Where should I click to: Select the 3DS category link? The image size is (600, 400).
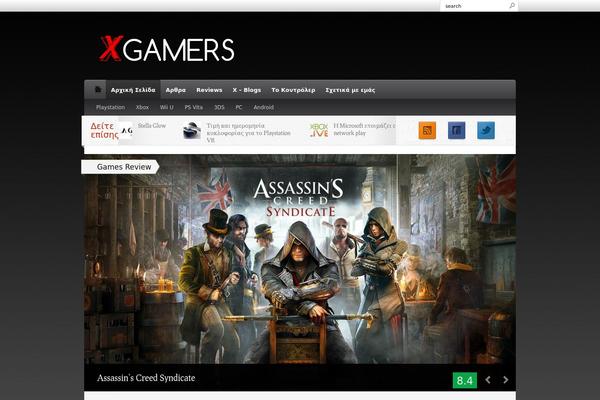coord(219,107)
